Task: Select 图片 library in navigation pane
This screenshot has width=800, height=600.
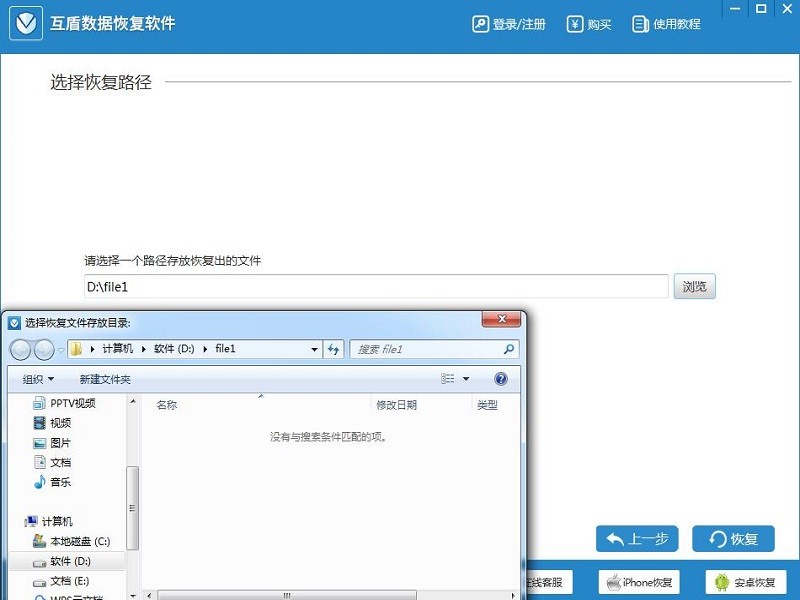Action: click(x=52, y=443)
